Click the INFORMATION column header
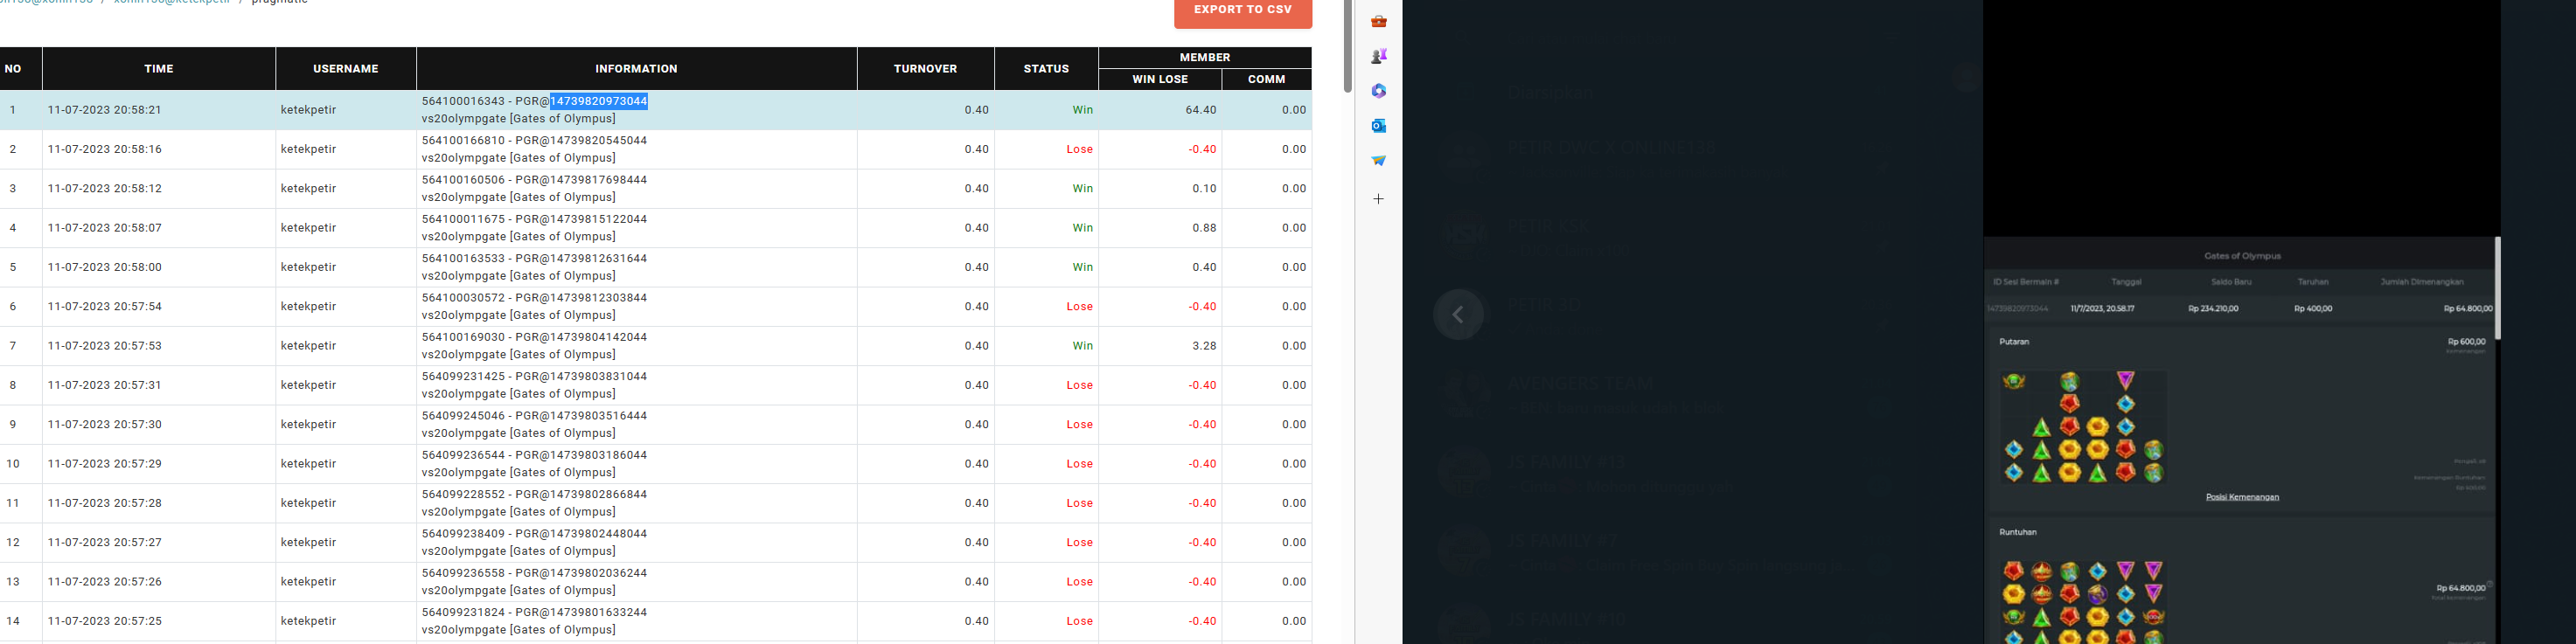 637,69
